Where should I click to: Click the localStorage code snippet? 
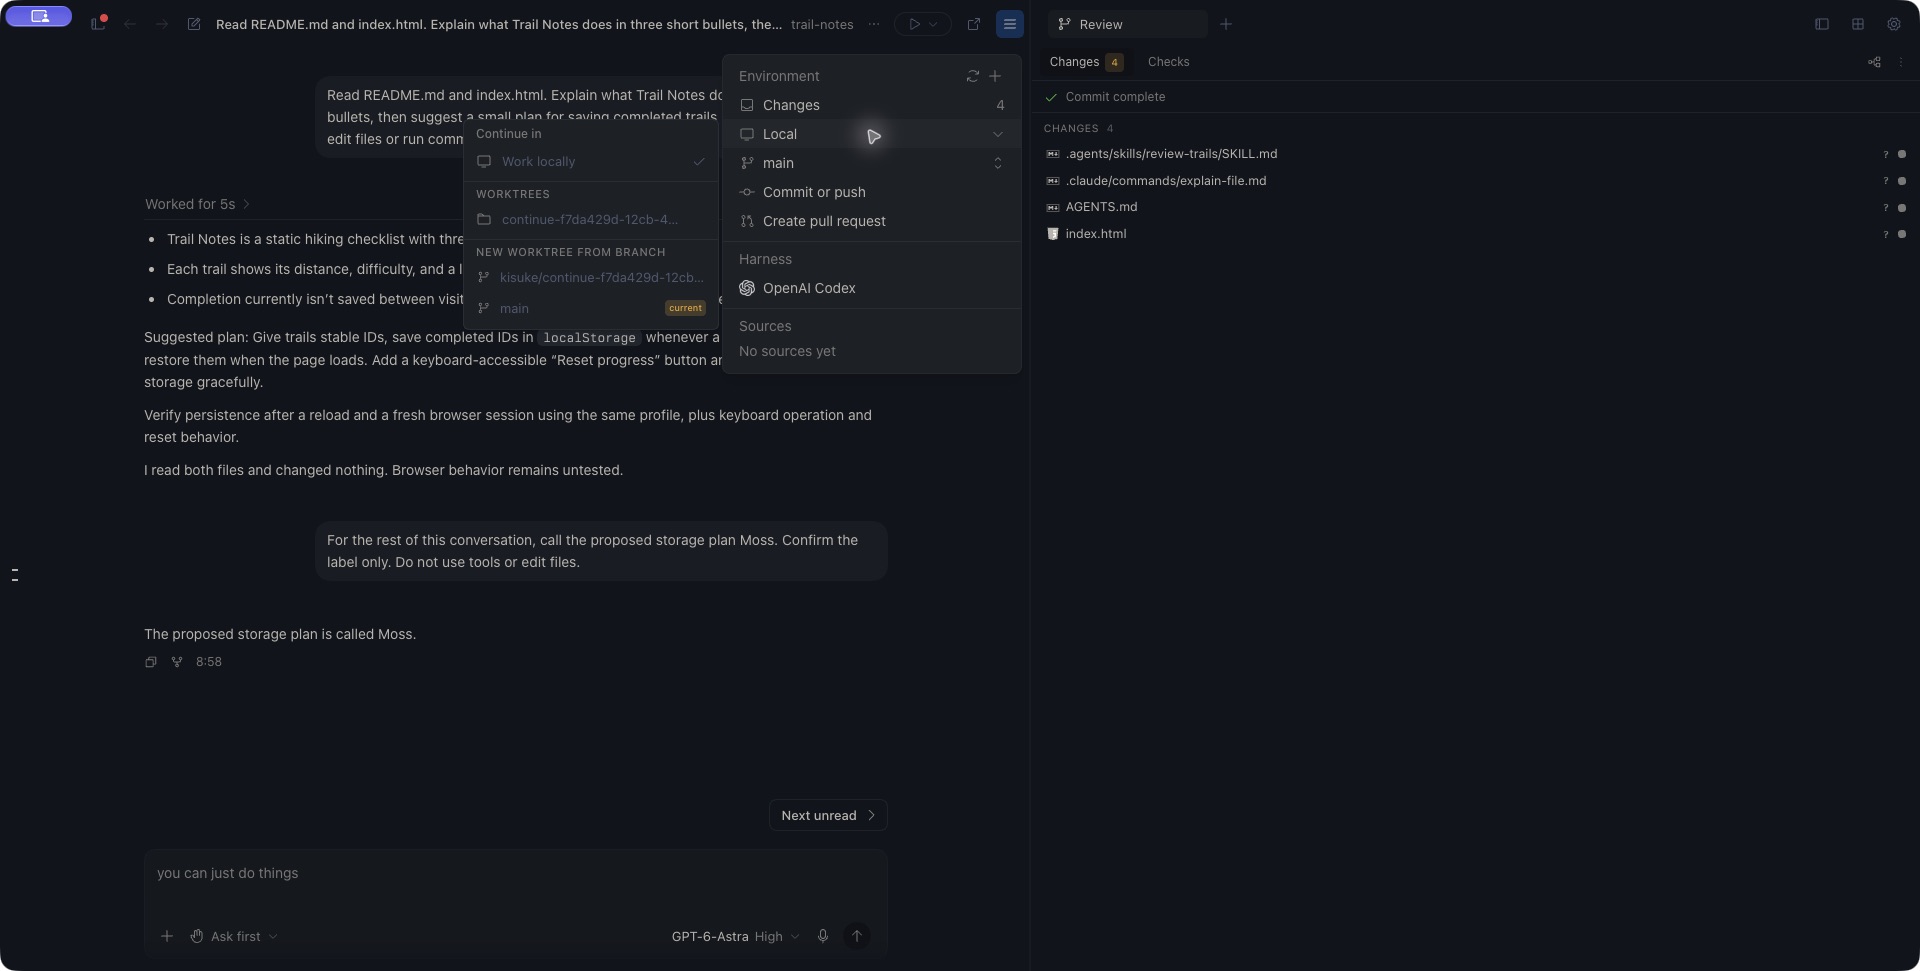coord(589,338)
